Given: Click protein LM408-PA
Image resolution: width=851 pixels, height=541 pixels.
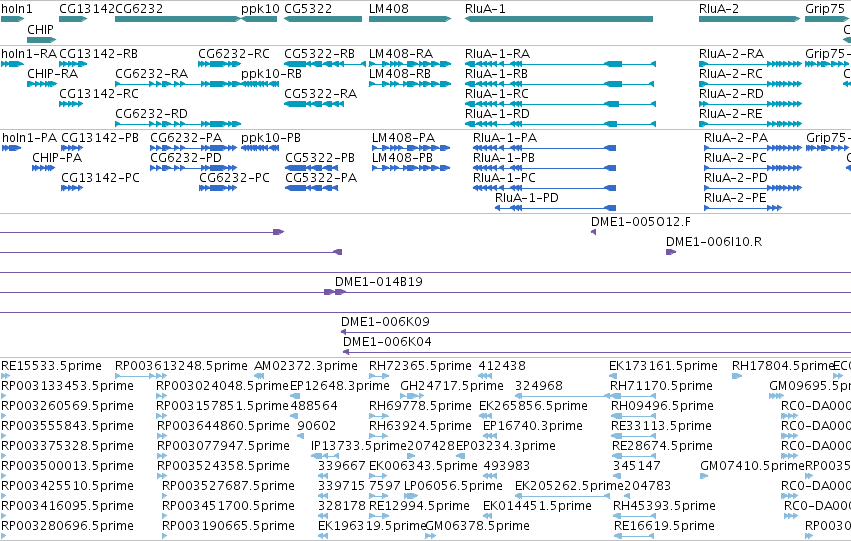Looking at the screenshot, I should click(x=404, y=138).
